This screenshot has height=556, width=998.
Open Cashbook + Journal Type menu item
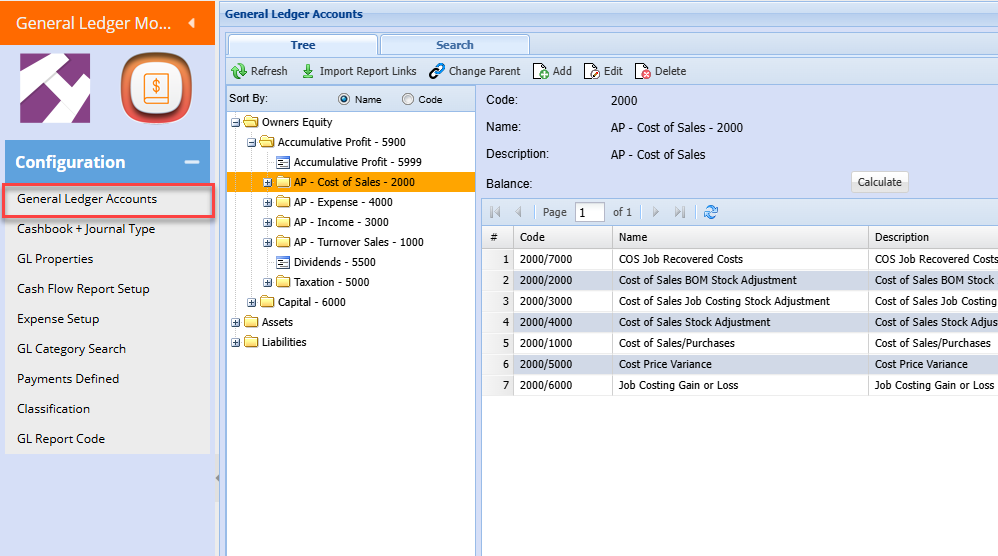pyautogui.click(x=86, y=229)
